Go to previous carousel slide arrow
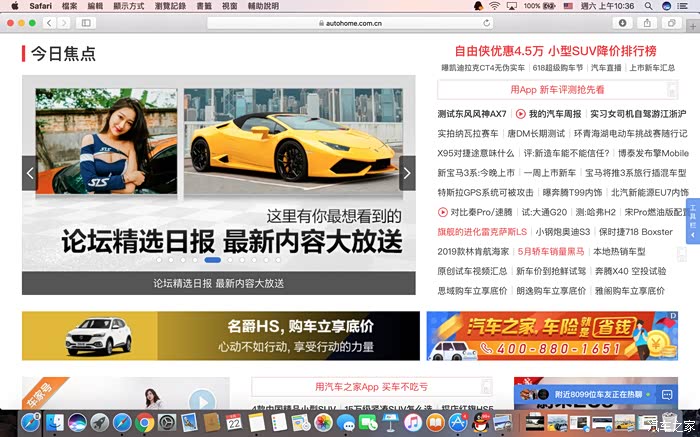 pos(30,173)
